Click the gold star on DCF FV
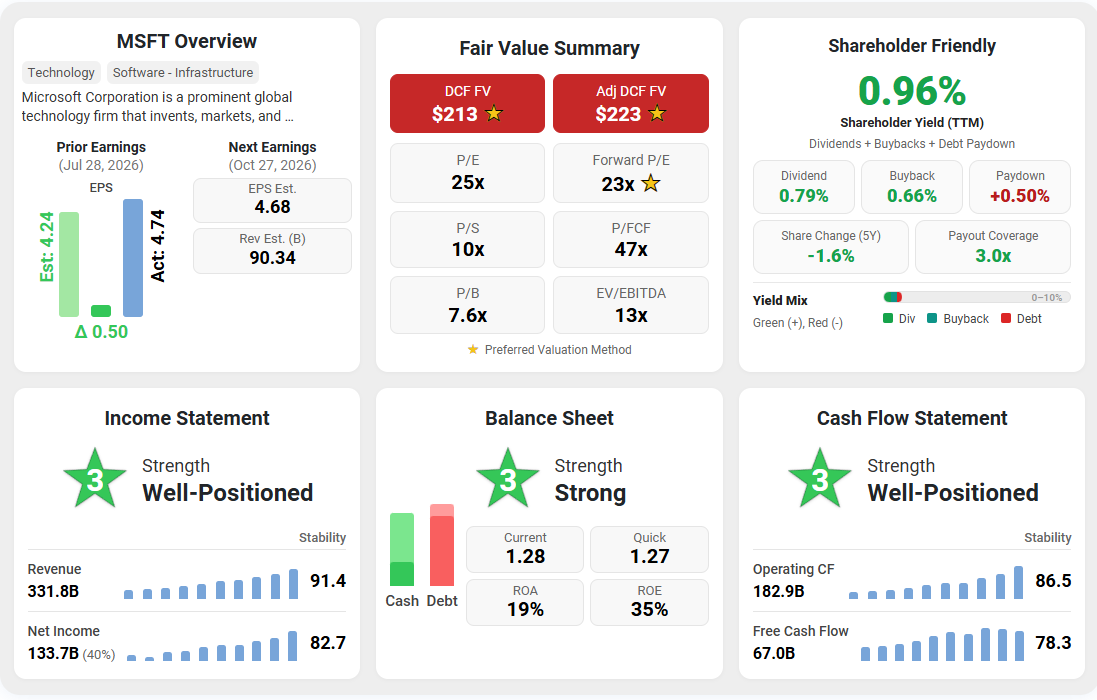 point(494,113)
